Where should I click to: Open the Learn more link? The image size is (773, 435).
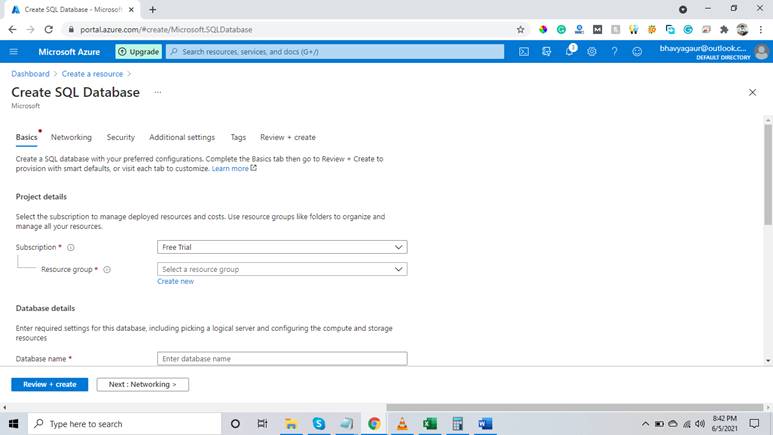pyautogui.click(x=234, y=169)
